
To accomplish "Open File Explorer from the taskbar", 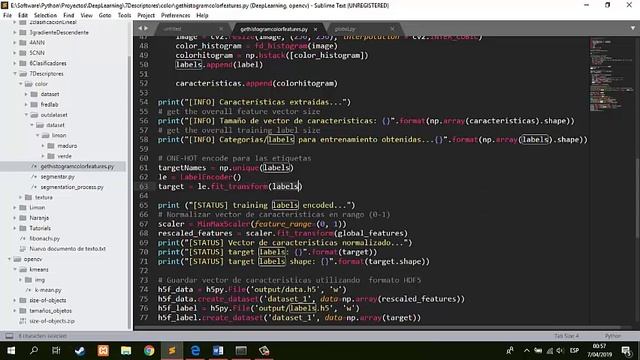I will [126, 351].
